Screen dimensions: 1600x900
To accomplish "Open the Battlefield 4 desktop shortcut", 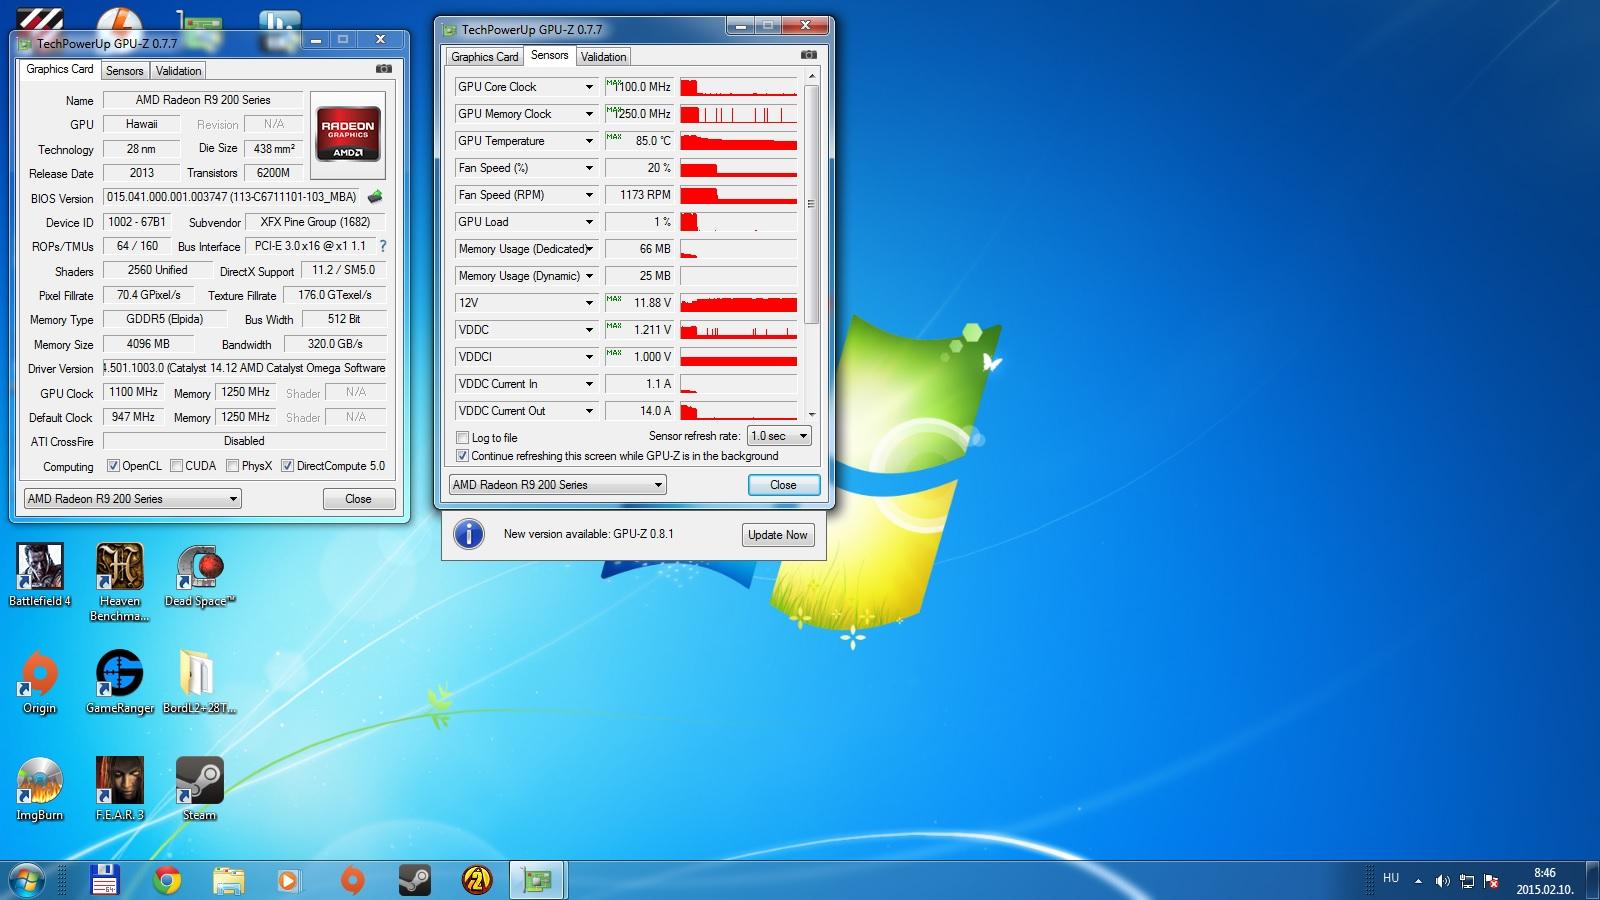I will (40, 575).
